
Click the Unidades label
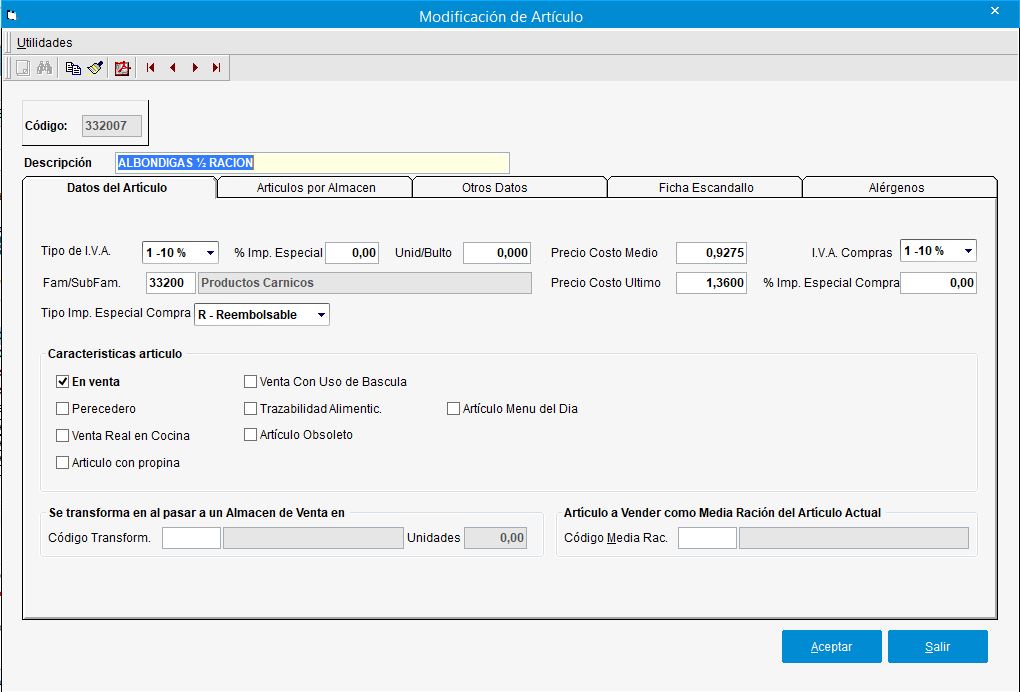point(434,538)
